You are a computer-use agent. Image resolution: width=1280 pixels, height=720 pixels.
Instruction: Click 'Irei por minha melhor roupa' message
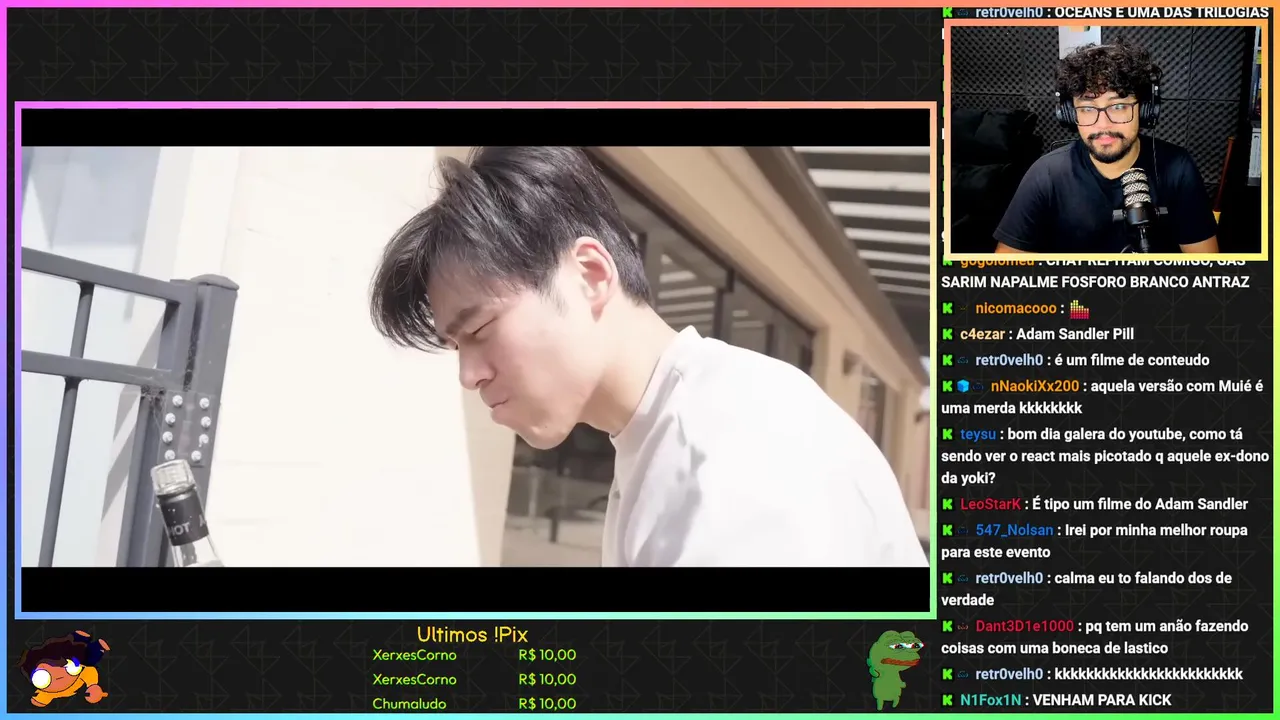coord(1095,541)
